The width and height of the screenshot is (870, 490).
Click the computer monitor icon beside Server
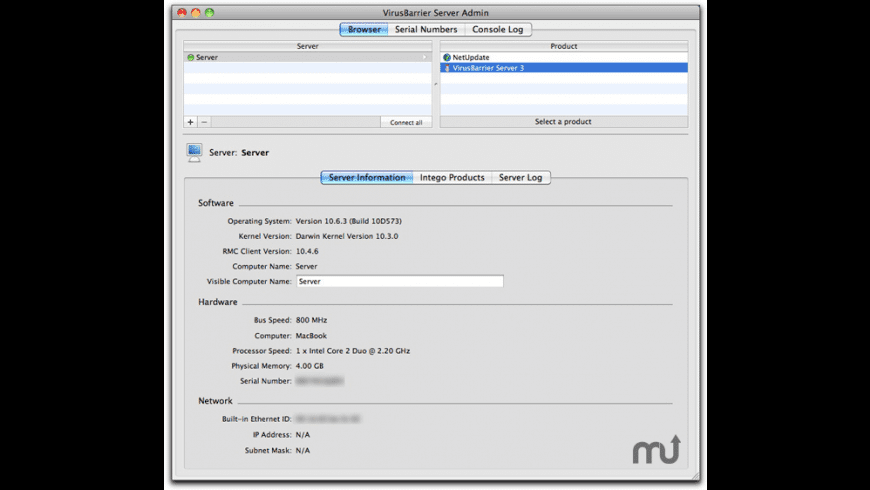click(194, 152)
